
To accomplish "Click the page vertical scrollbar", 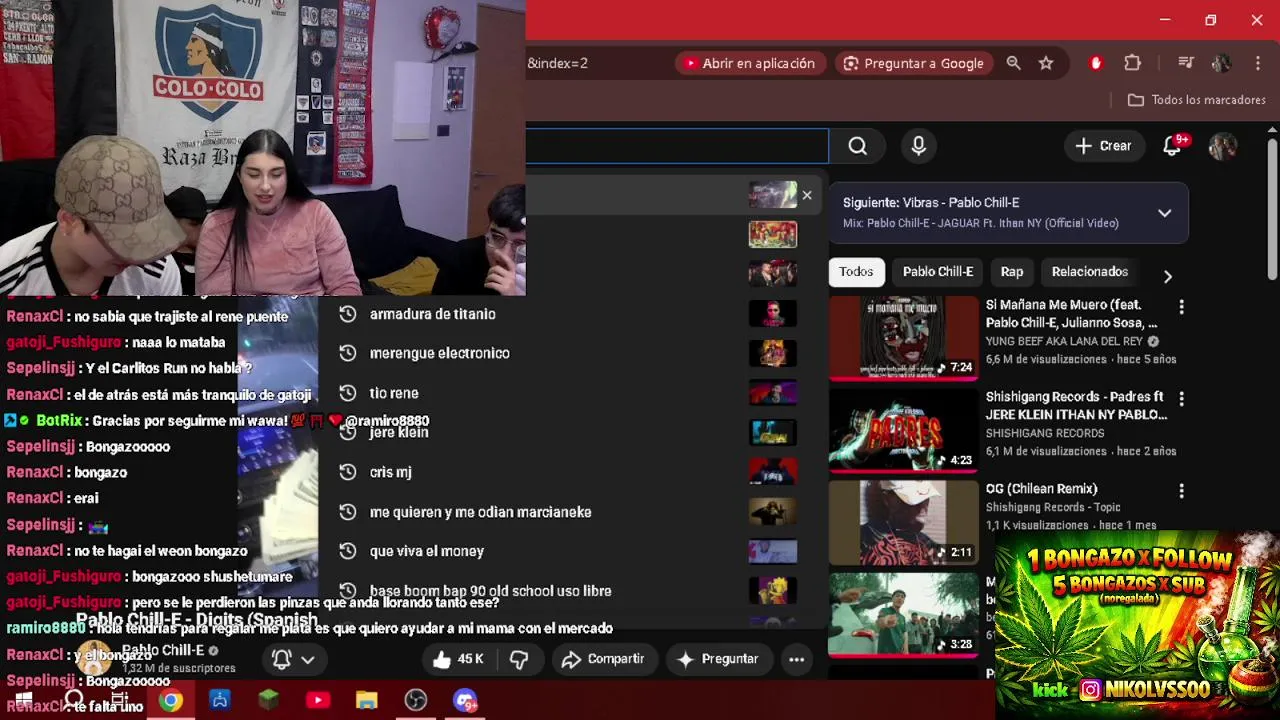I will (x=1272, y=210).
